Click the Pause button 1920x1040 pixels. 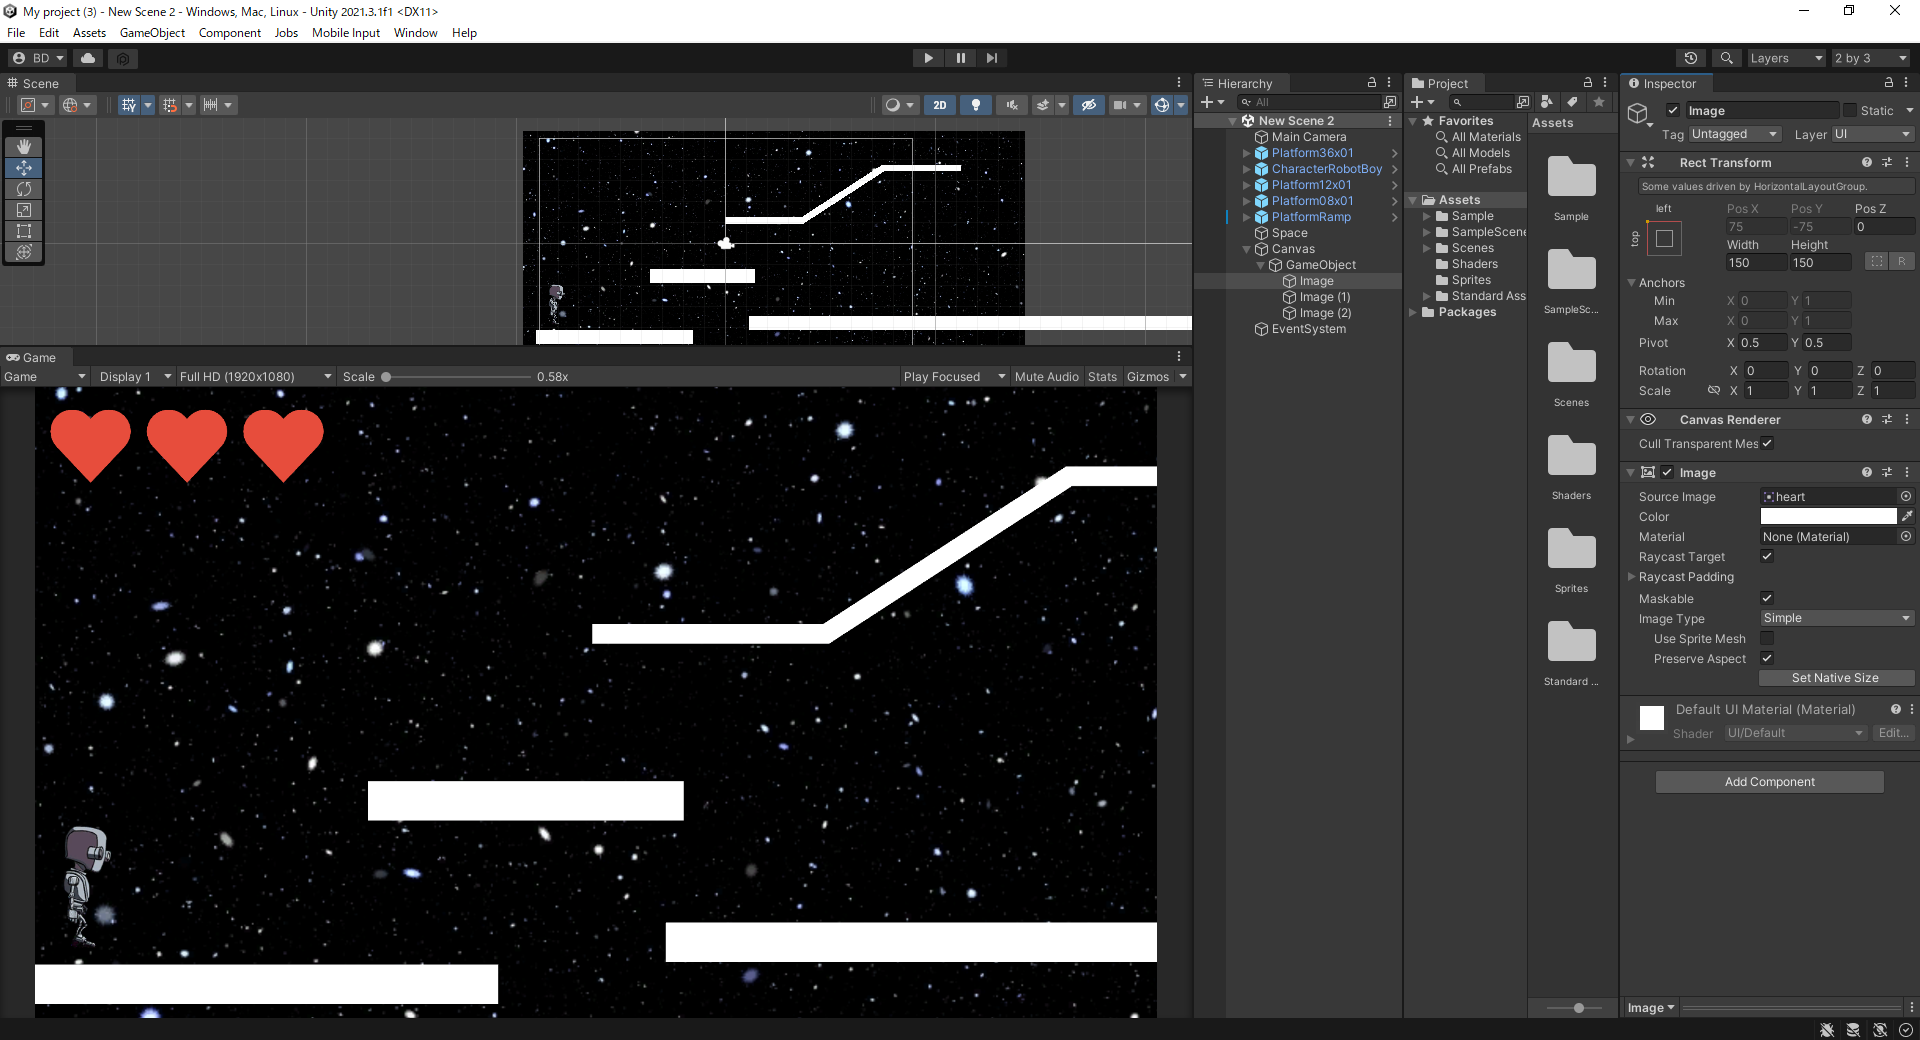[x=959, y=57]
